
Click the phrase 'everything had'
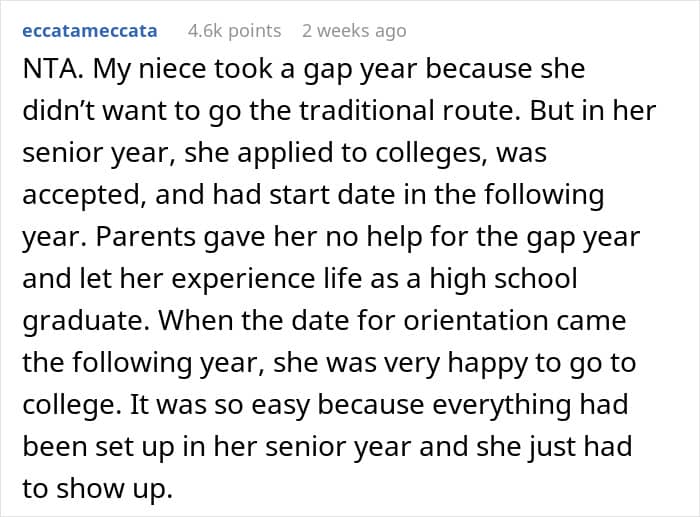tap(530, 406)
